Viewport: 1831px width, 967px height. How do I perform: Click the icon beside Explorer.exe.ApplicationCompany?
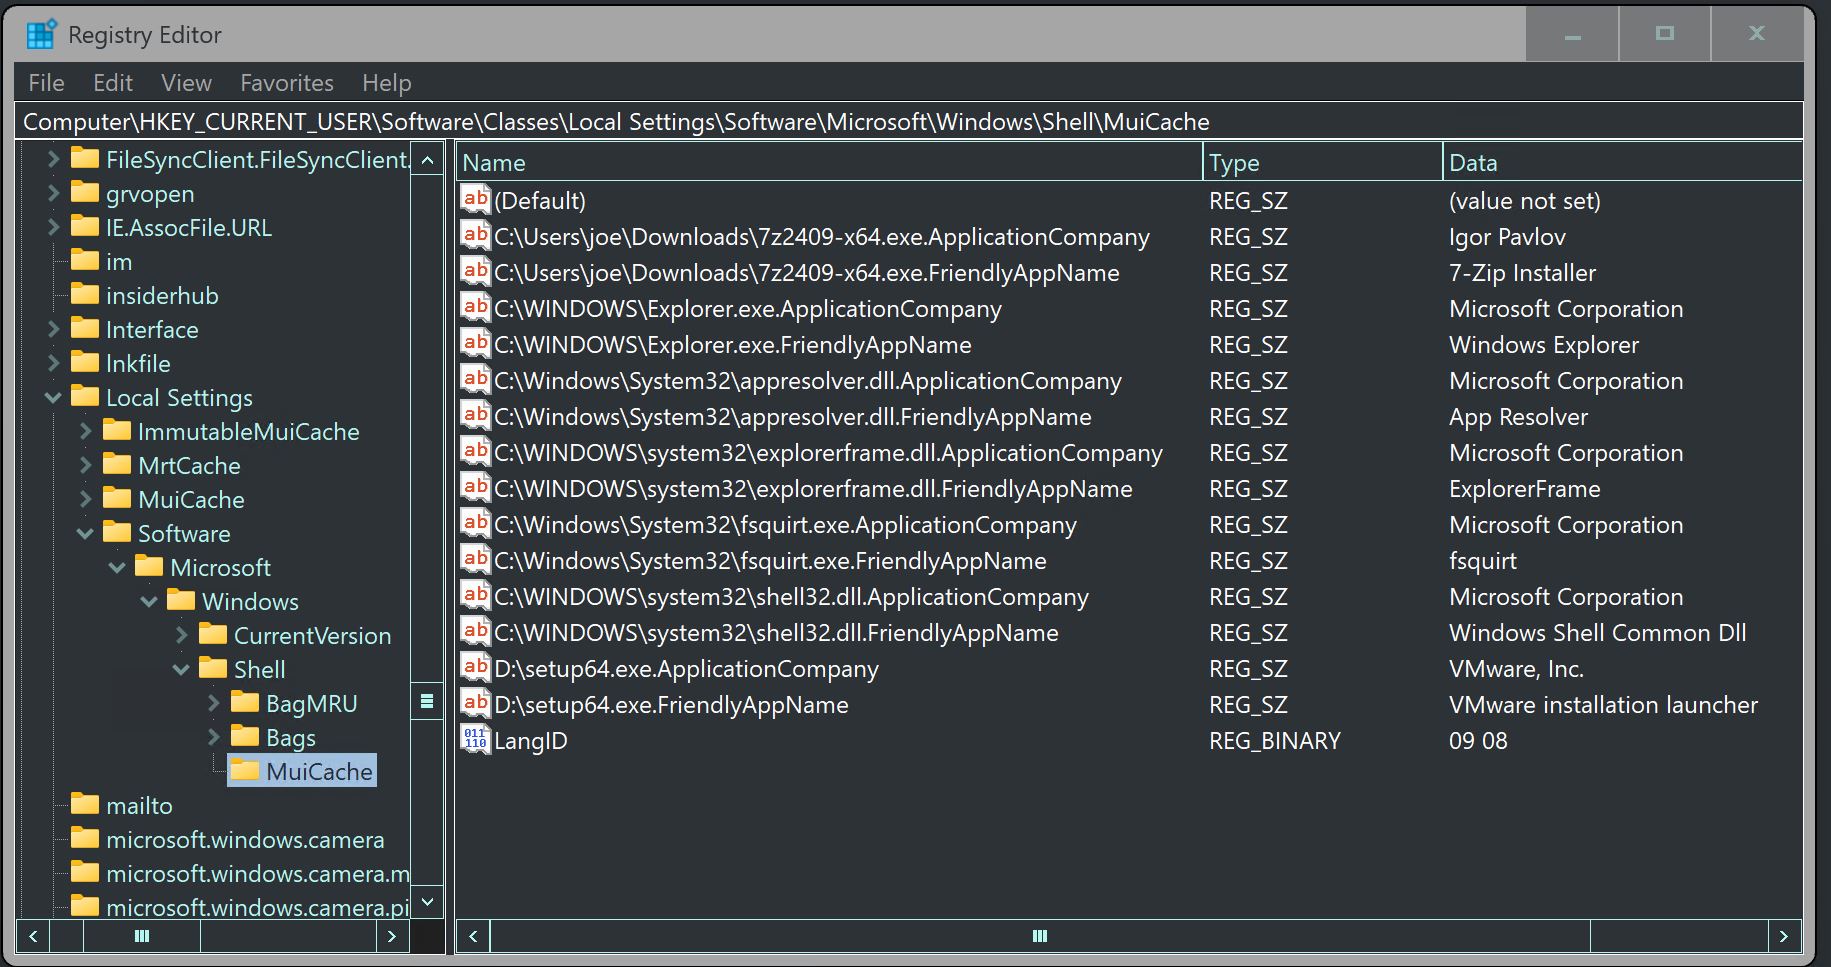tap(475, 307)
